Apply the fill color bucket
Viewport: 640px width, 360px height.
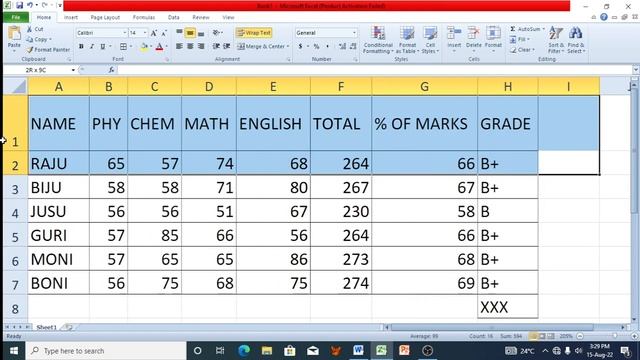coord(144,47)
